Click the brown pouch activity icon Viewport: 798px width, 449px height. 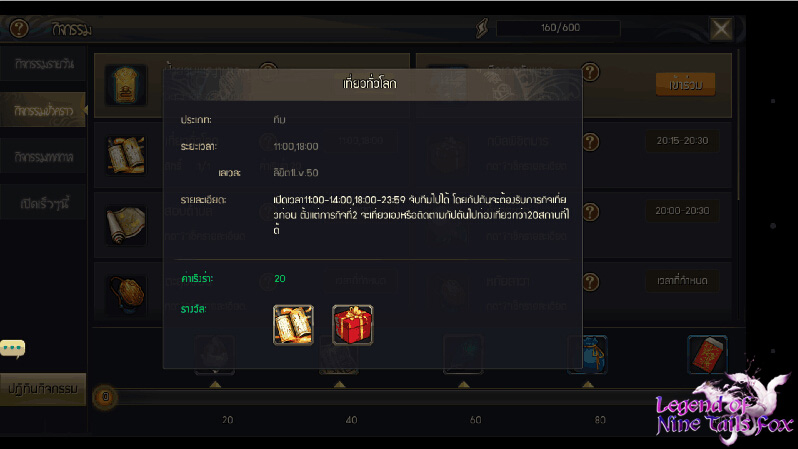click(126, 295)
